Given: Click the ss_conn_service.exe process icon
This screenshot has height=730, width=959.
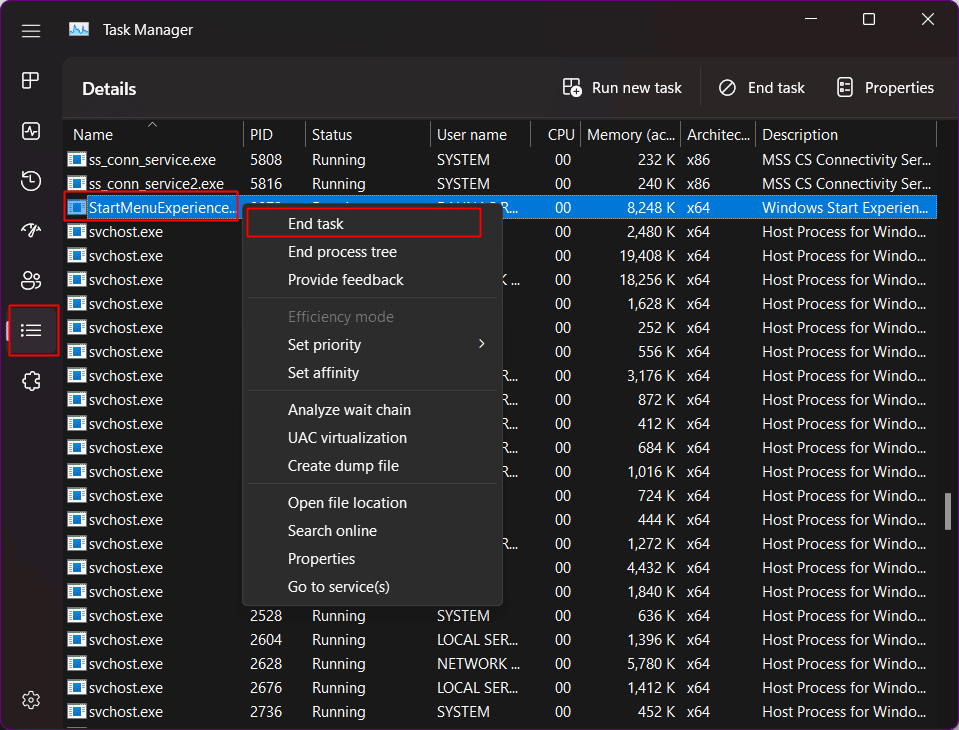Looking at the screenshot, I should click(x=76, y=160).
